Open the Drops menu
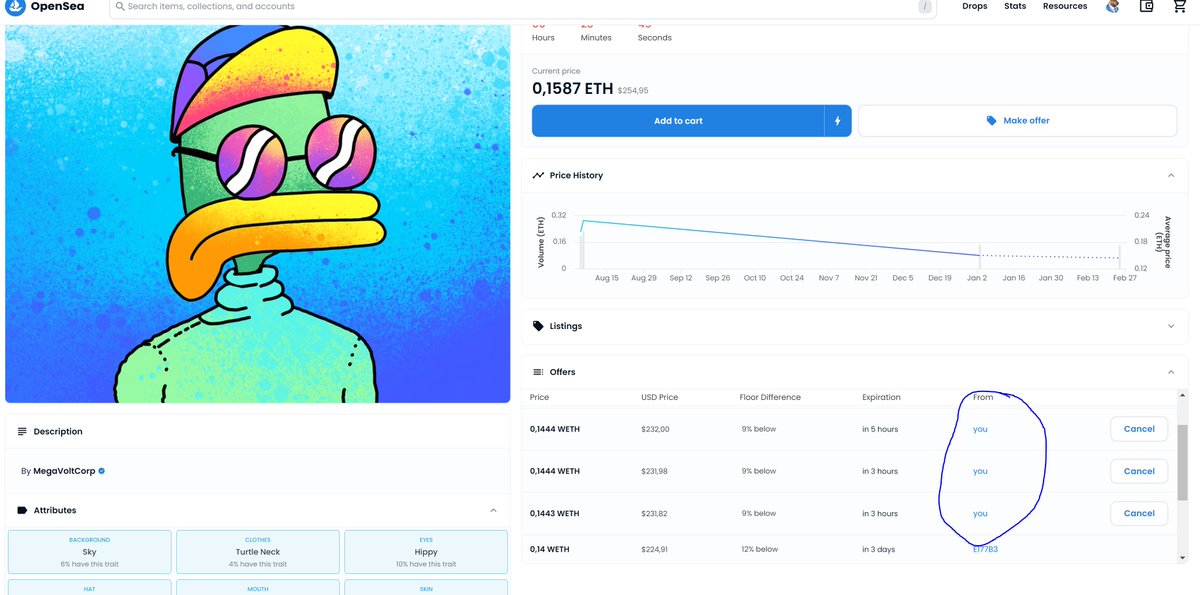Screen dimensions: 1200x595 pos(975,6)
